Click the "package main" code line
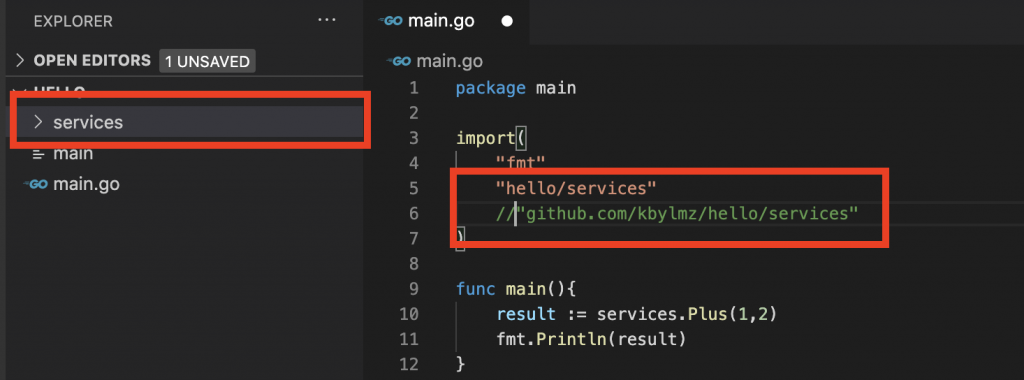The image size is (1024, 380). click(x=516, y=87)
